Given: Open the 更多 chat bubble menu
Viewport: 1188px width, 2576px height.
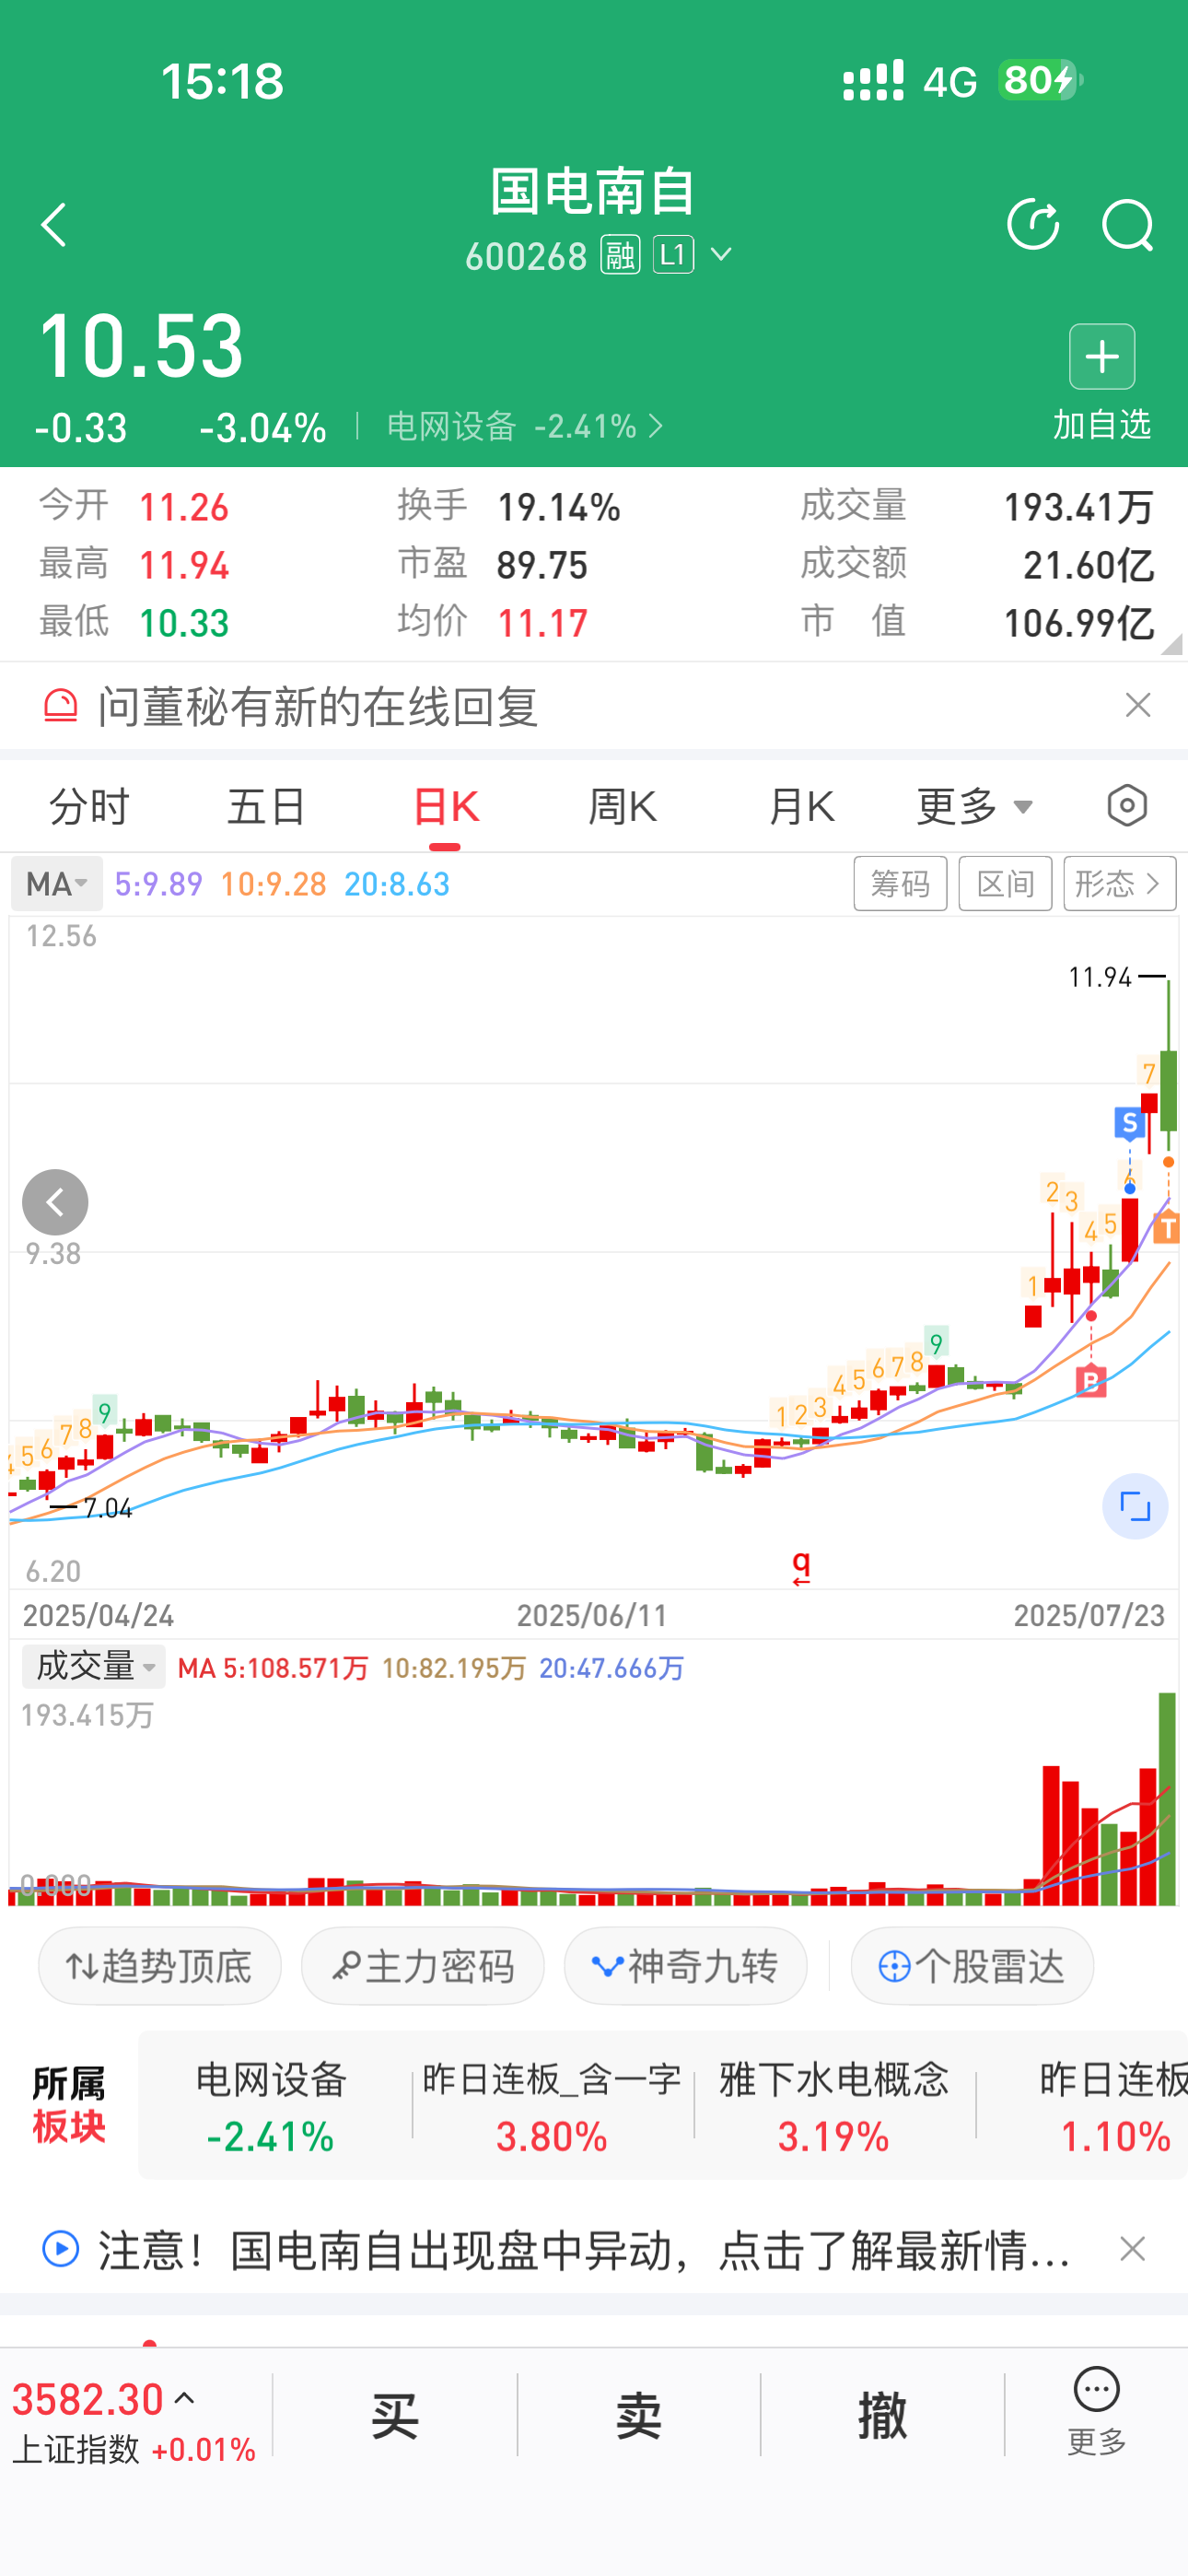Looking at the screenshot, I should 1096,2411.
